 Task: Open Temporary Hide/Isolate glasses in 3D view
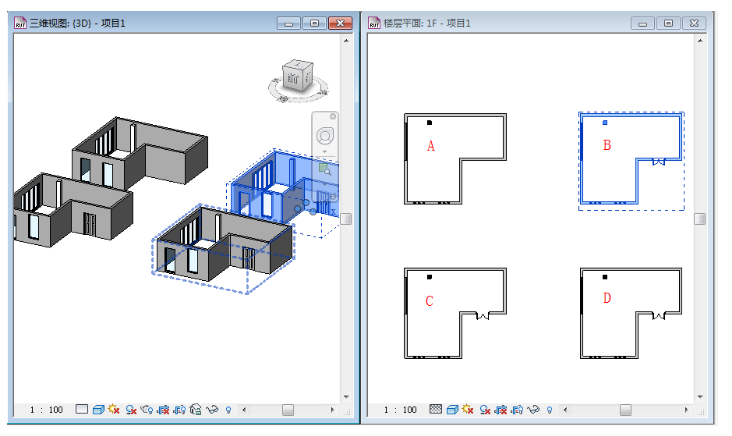tap(212, 410)
